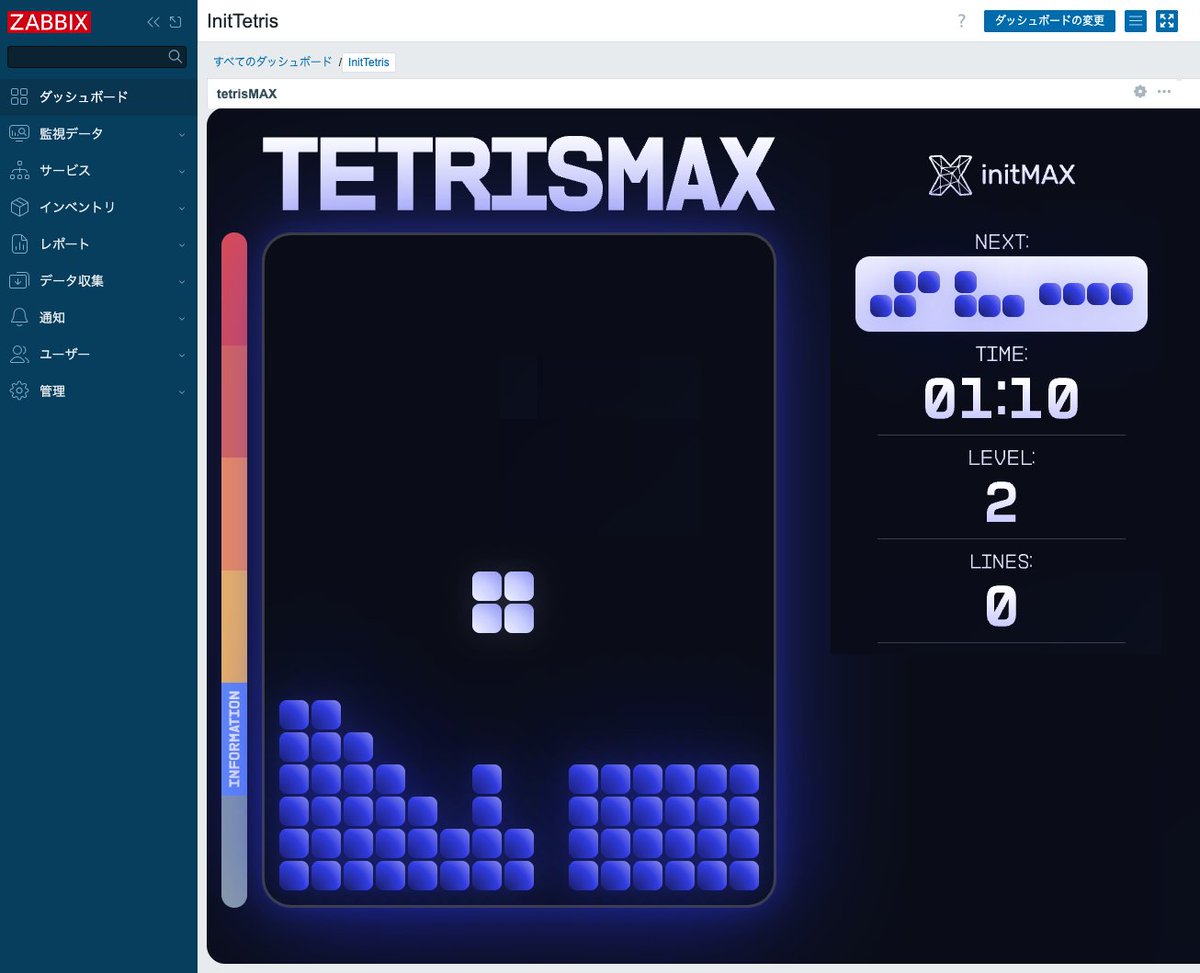Collapse the sidebar with double-chevron icon

(x=153, y=22)
